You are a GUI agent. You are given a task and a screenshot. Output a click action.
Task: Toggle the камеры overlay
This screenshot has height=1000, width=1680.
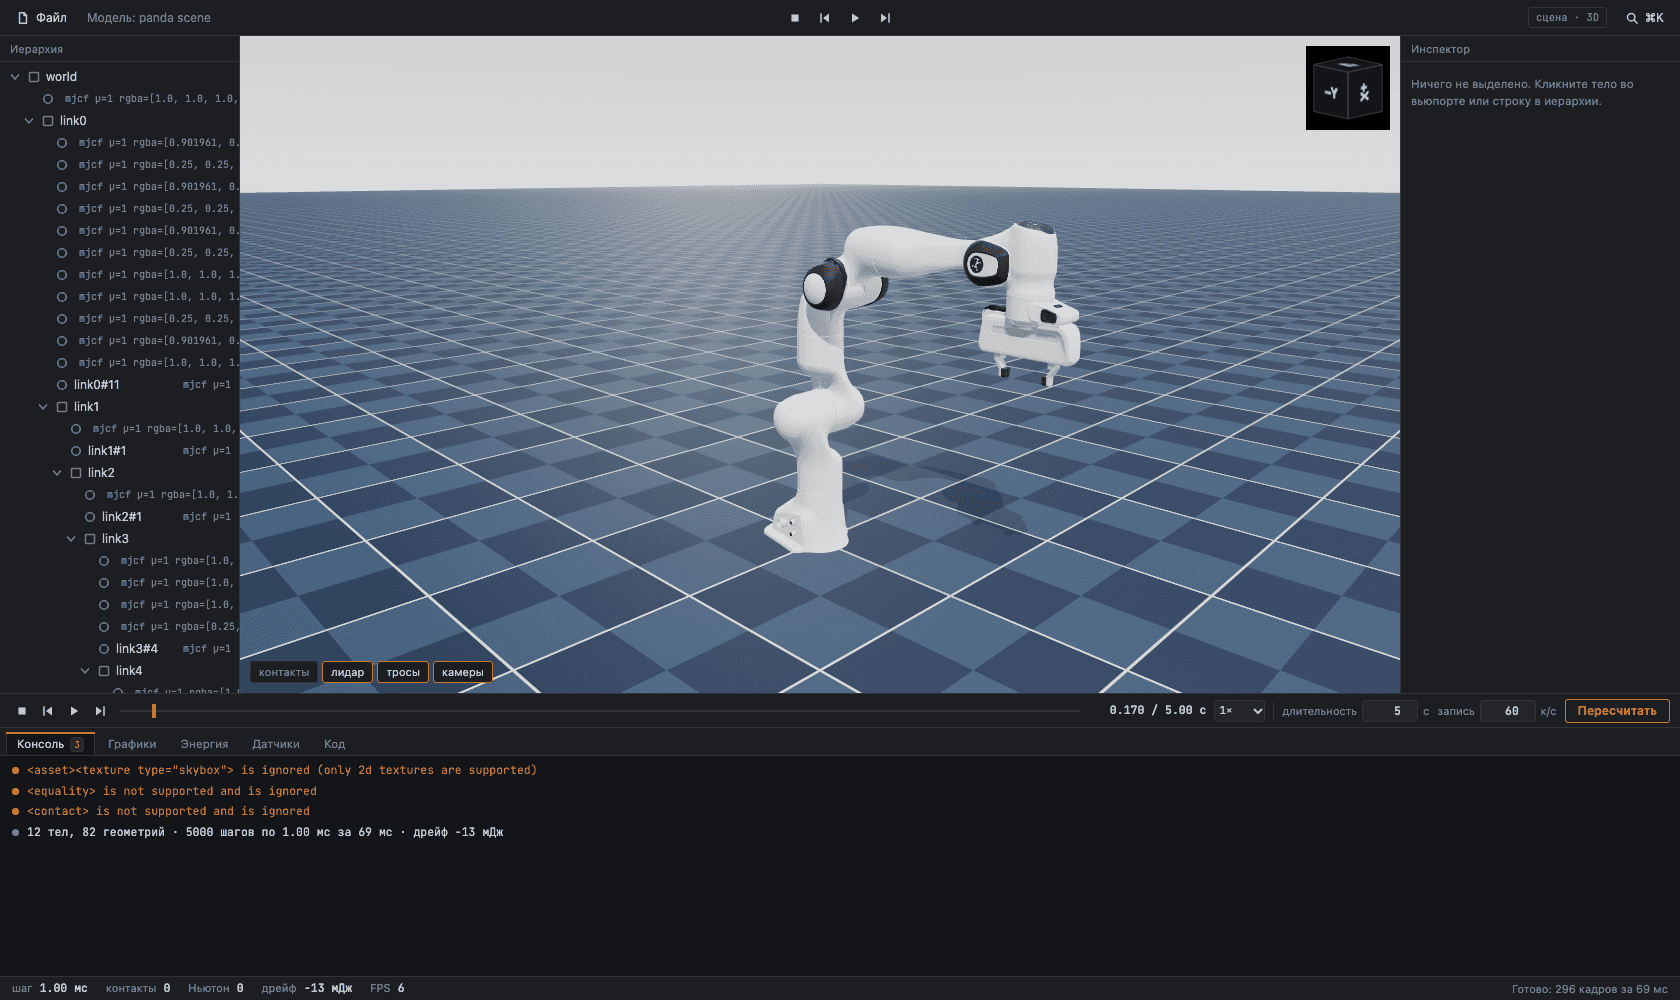pos(463,672)
